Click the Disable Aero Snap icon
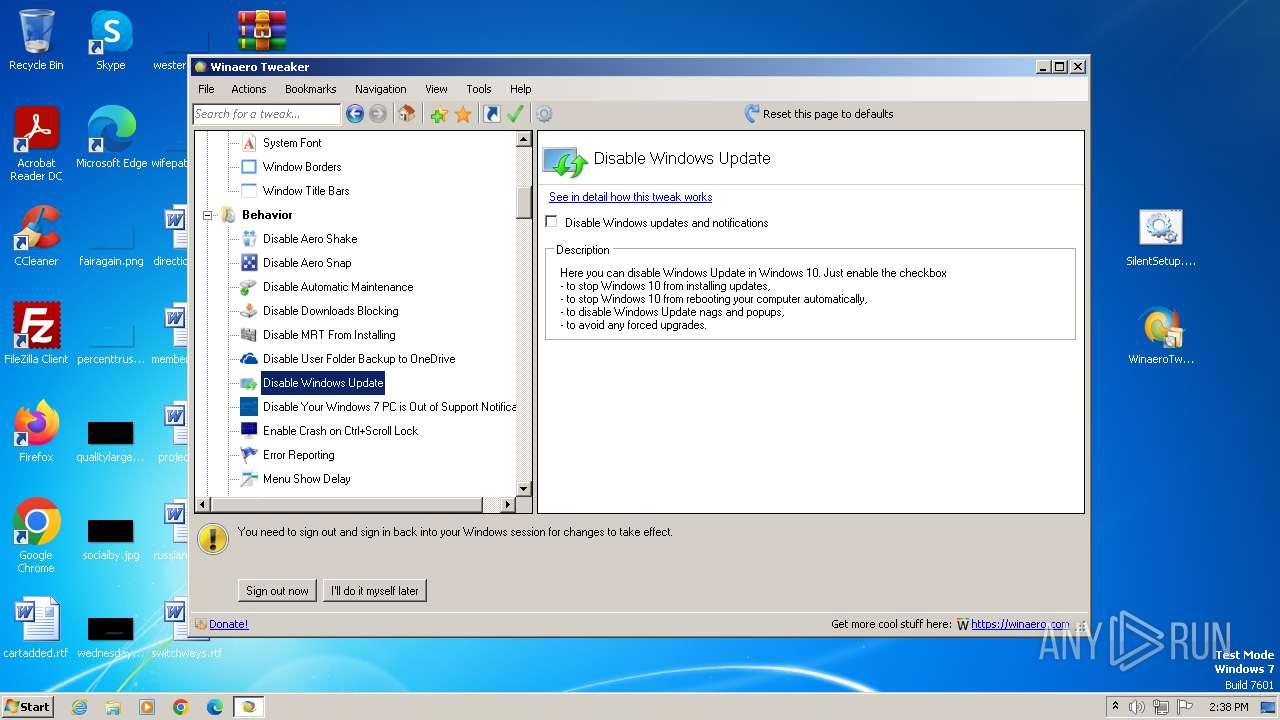Screen dimensions: 1280x720 (249, 263)
